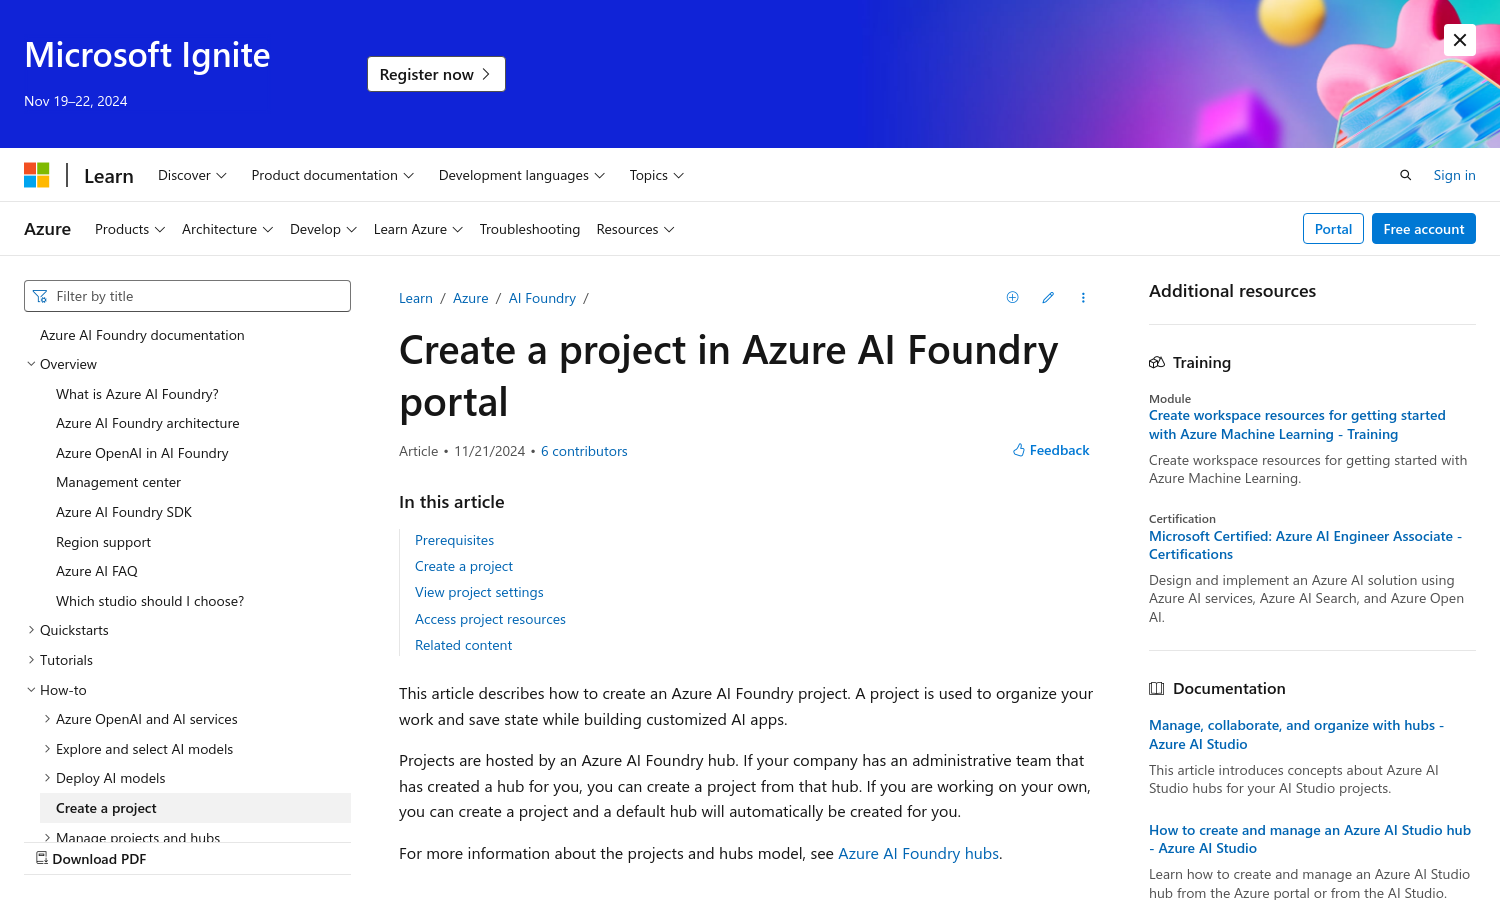
Task: Click the Register now button
Action: [436, 74]
